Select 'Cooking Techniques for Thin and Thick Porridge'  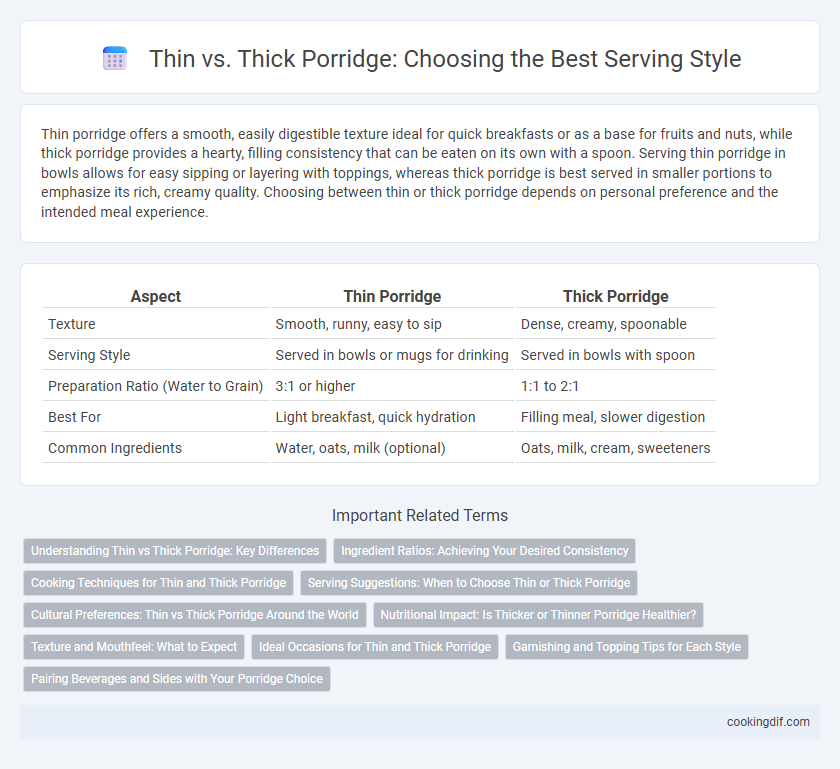pos(158,583)
